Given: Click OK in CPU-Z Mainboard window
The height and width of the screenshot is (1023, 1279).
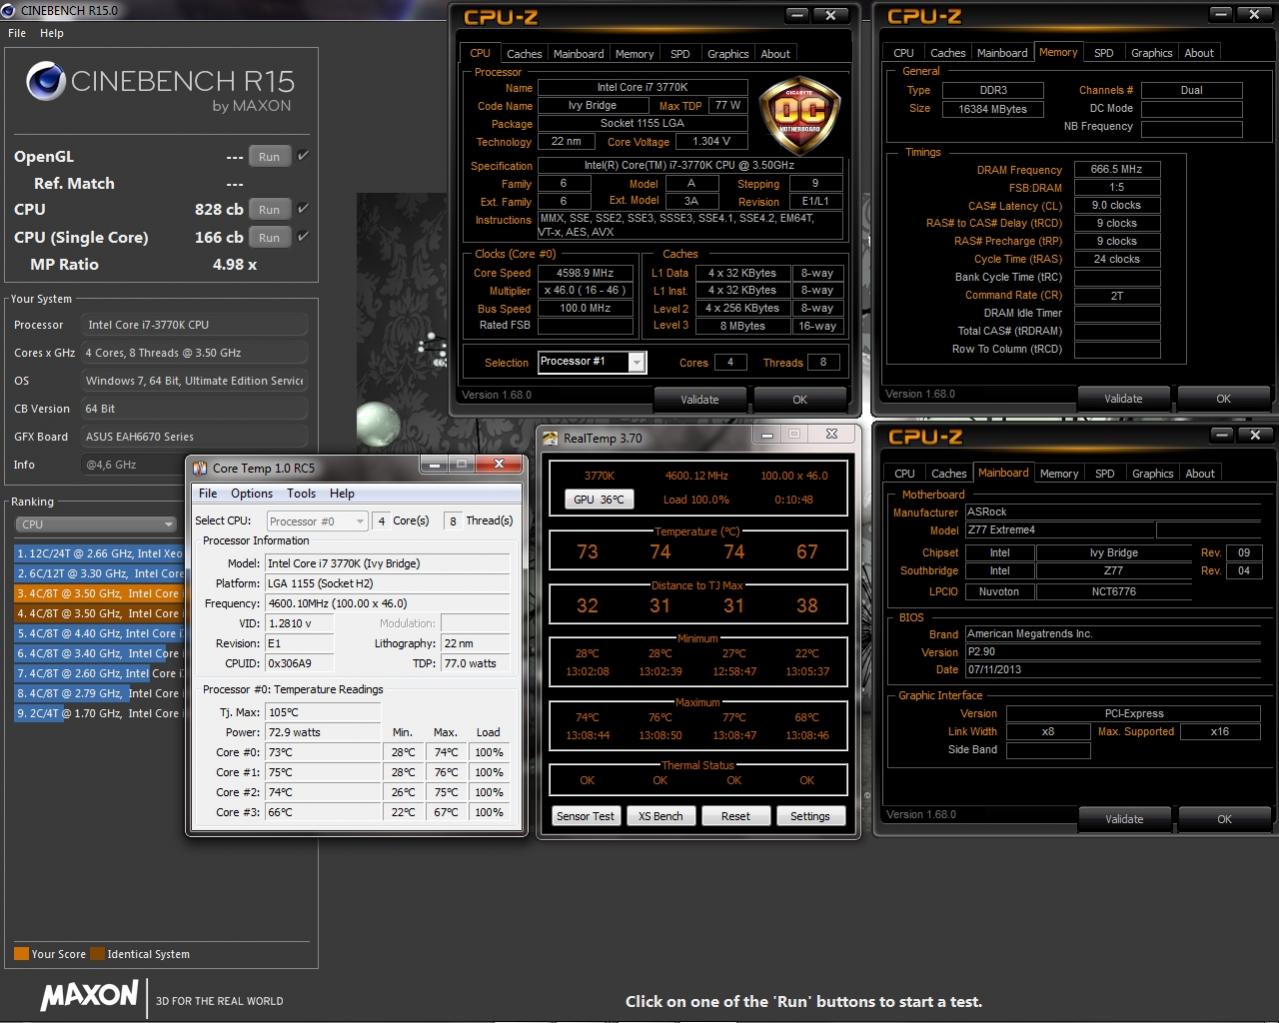Looking at the screenshot, I should (1224, 819).
